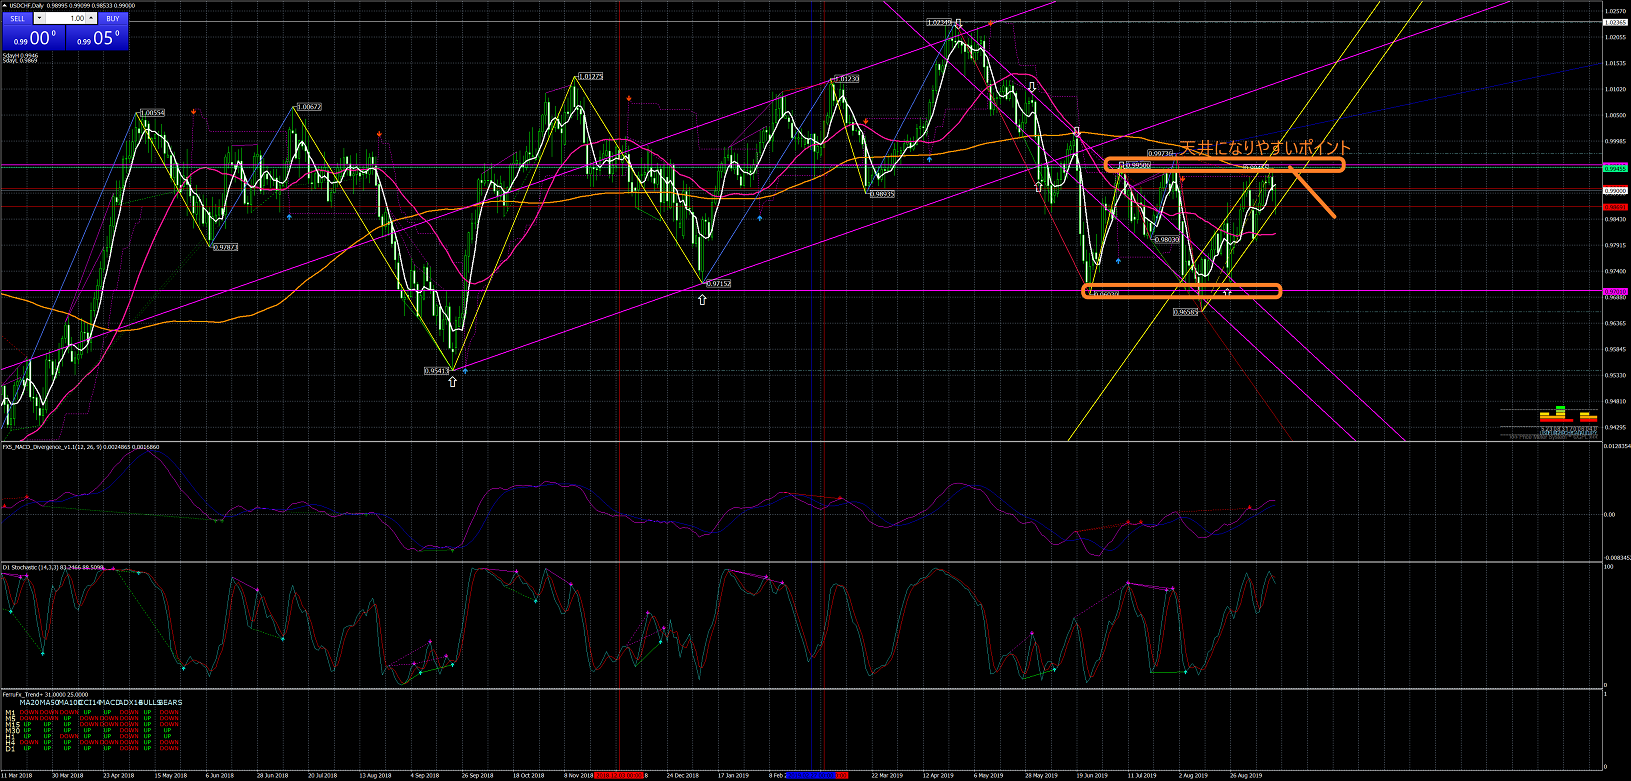The width and height of the screenshot is (1631, 781).
Task: Select 0.97400 on the price axis
Action: (1614, 271)
